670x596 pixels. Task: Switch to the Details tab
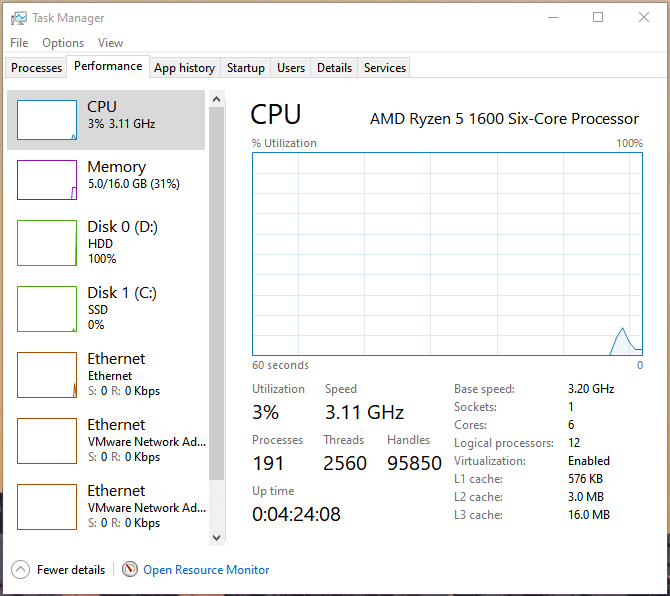[334, 68]
